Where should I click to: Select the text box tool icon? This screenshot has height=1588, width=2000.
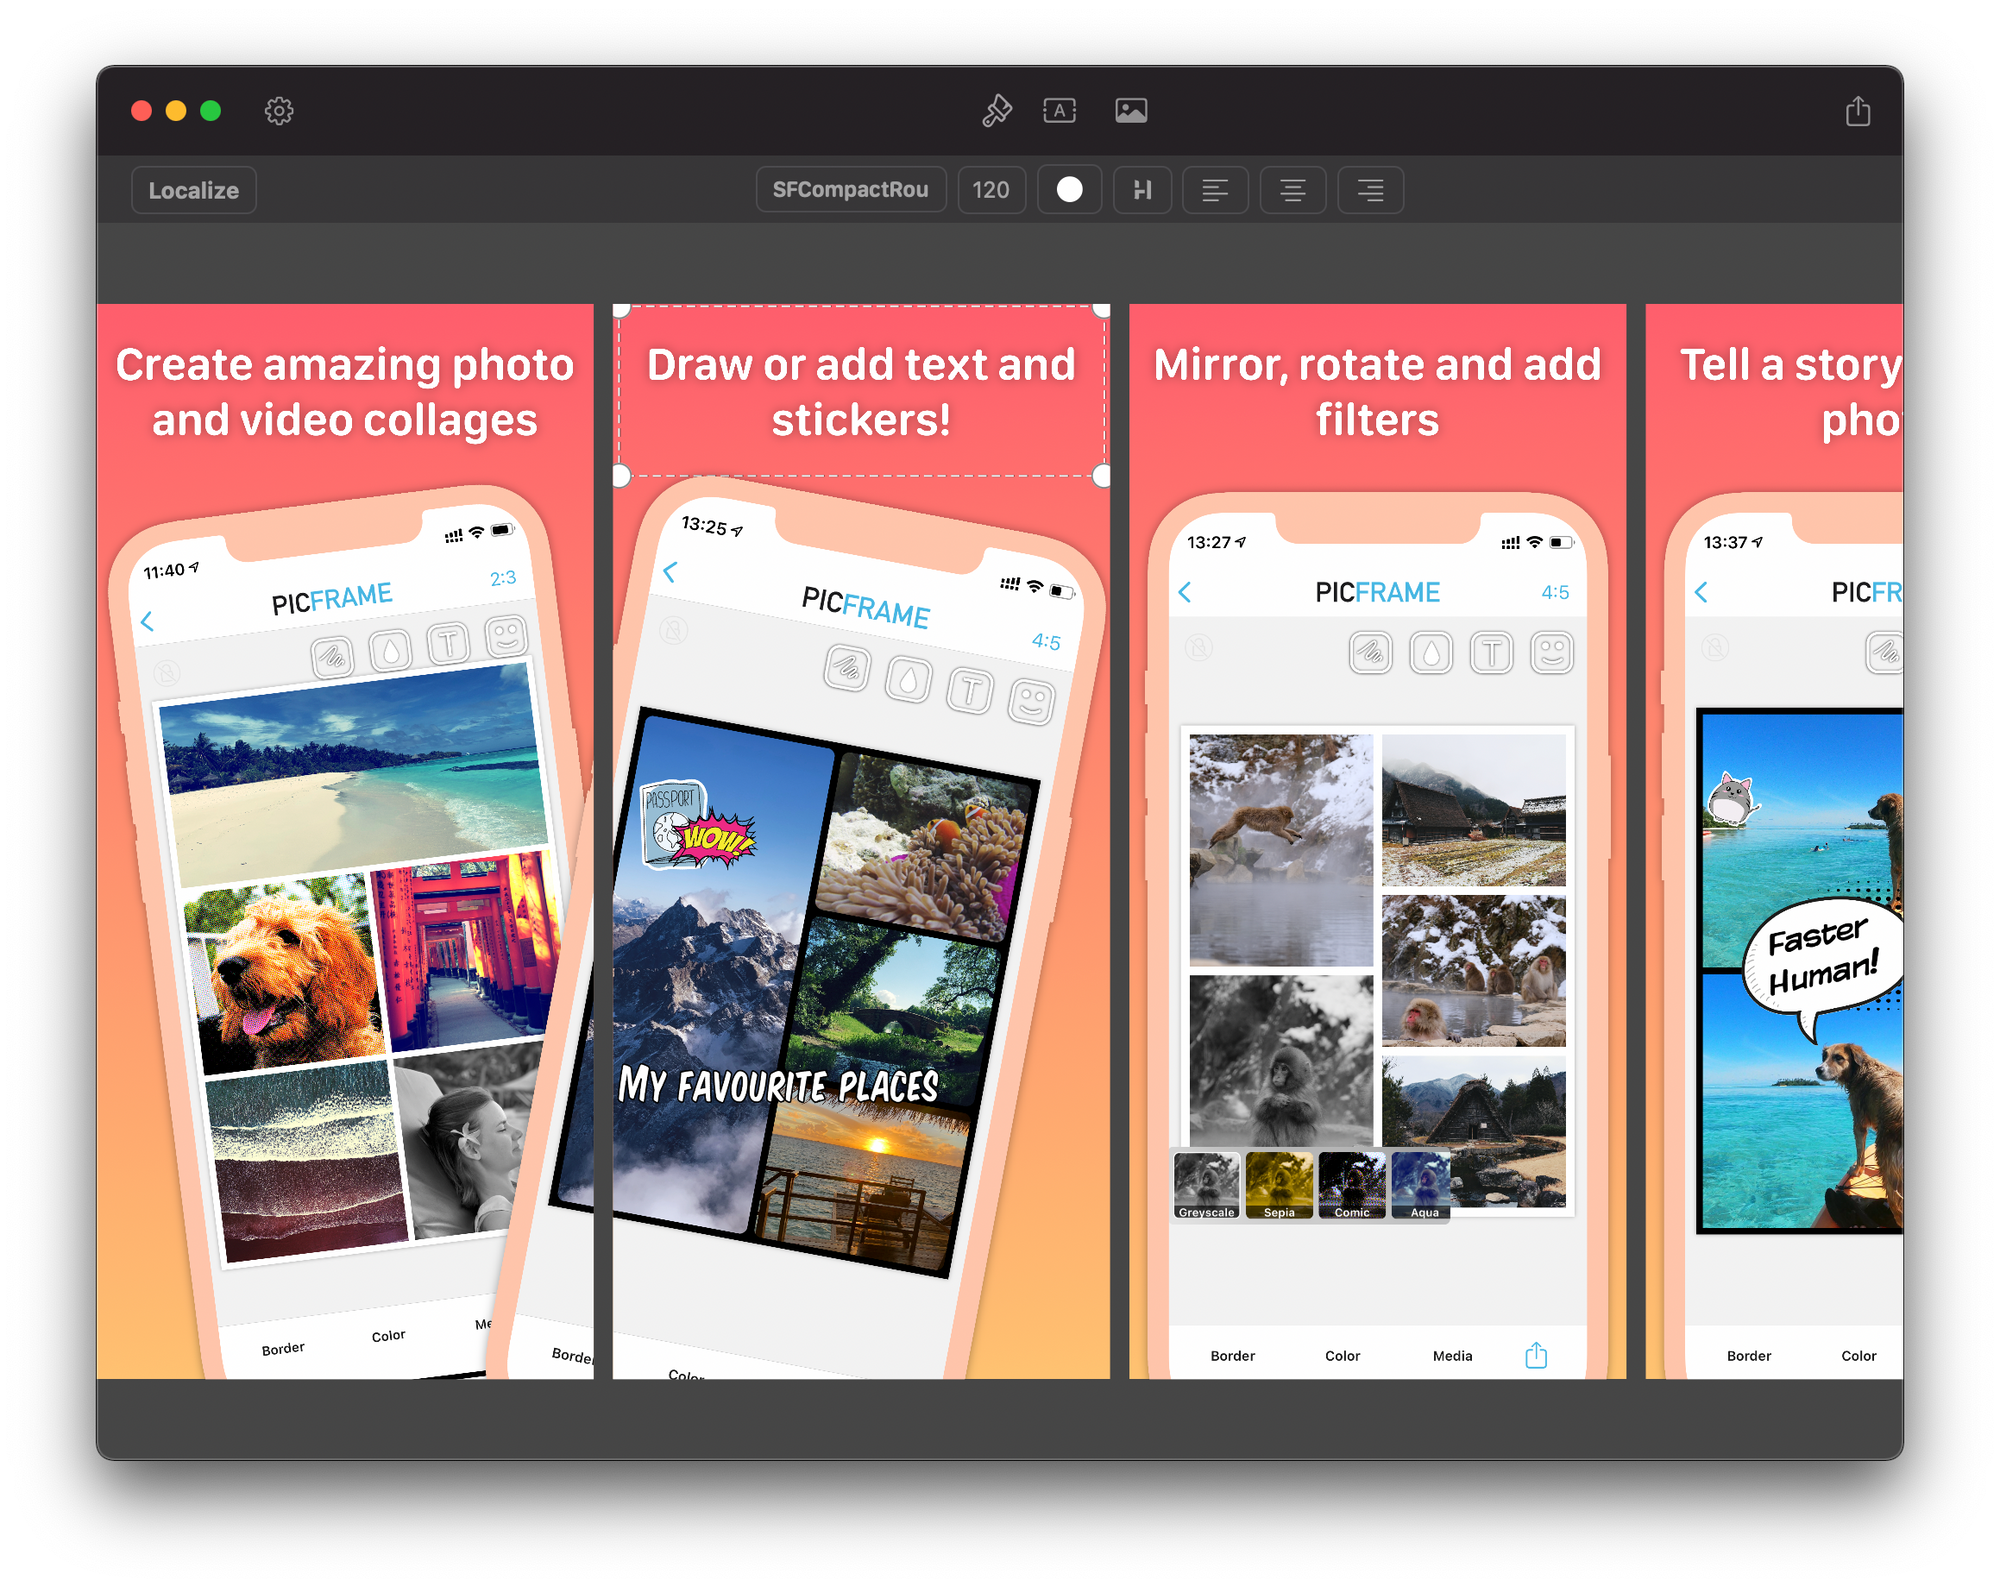tap(1060, 111)
